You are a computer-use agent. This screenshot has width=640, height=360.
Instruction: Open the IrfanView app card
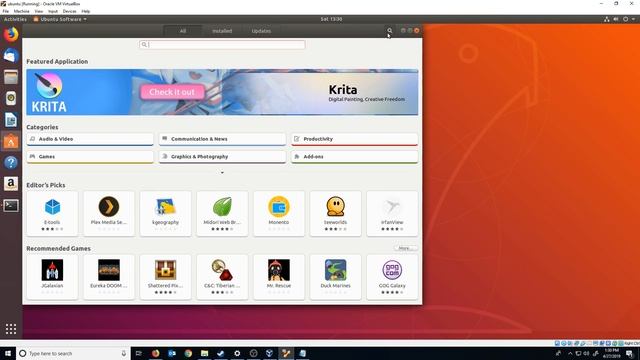pos(392,213)
